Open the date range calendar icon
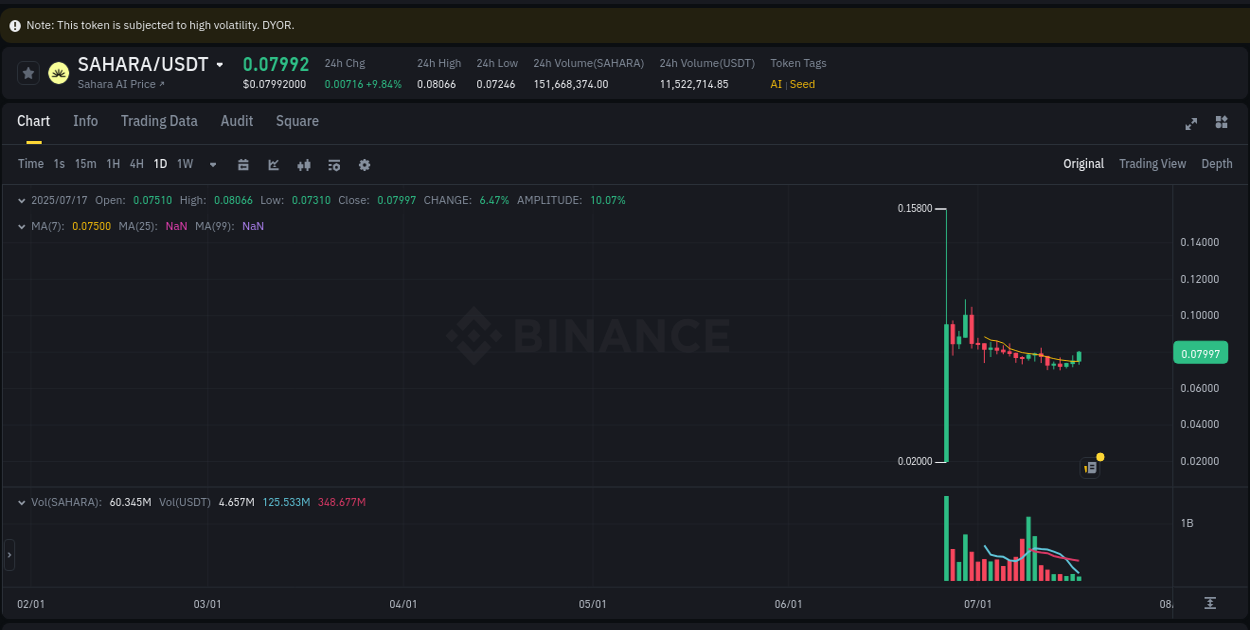 pos(243,164)
